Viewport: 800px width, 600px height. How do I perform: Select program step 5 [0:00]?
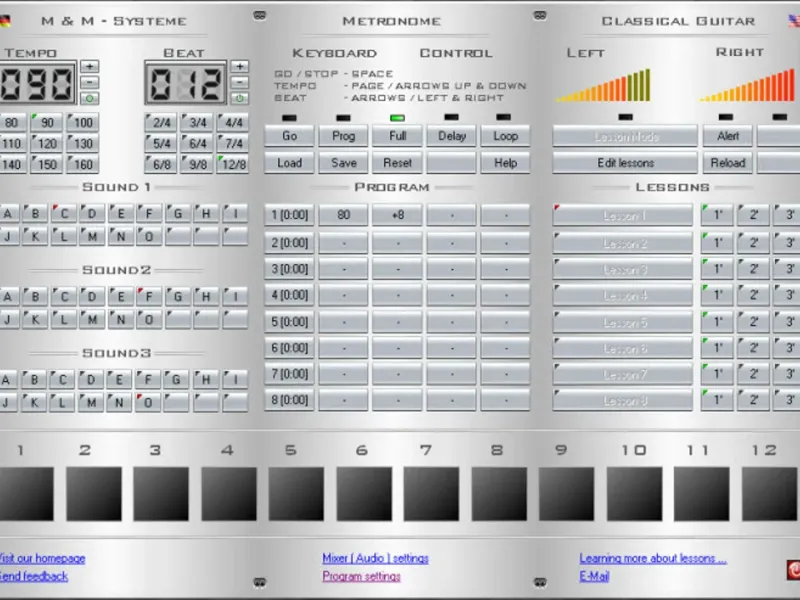tap(289, 322)
